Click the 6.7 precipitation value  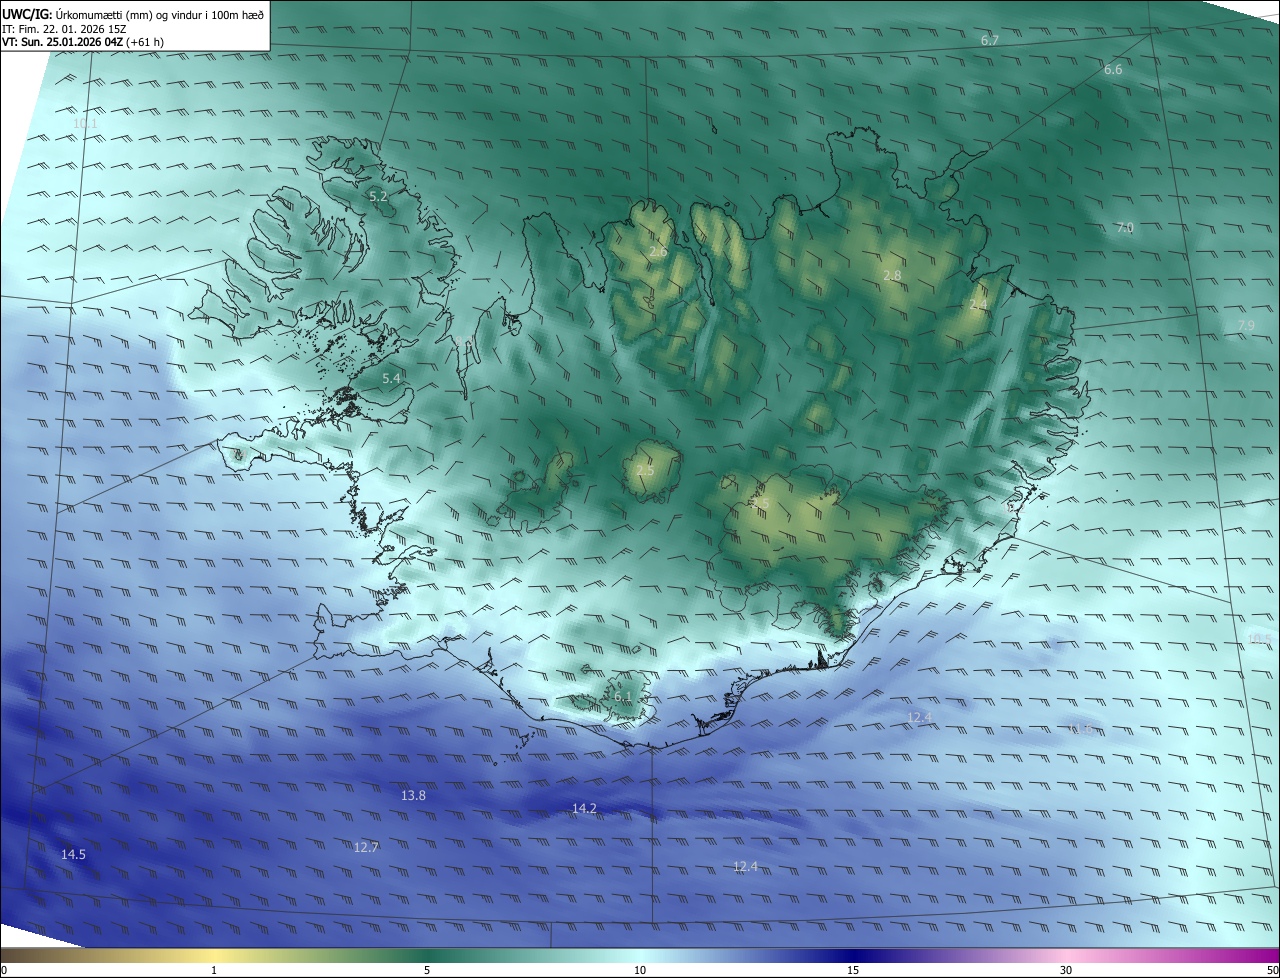coord(990,41)
